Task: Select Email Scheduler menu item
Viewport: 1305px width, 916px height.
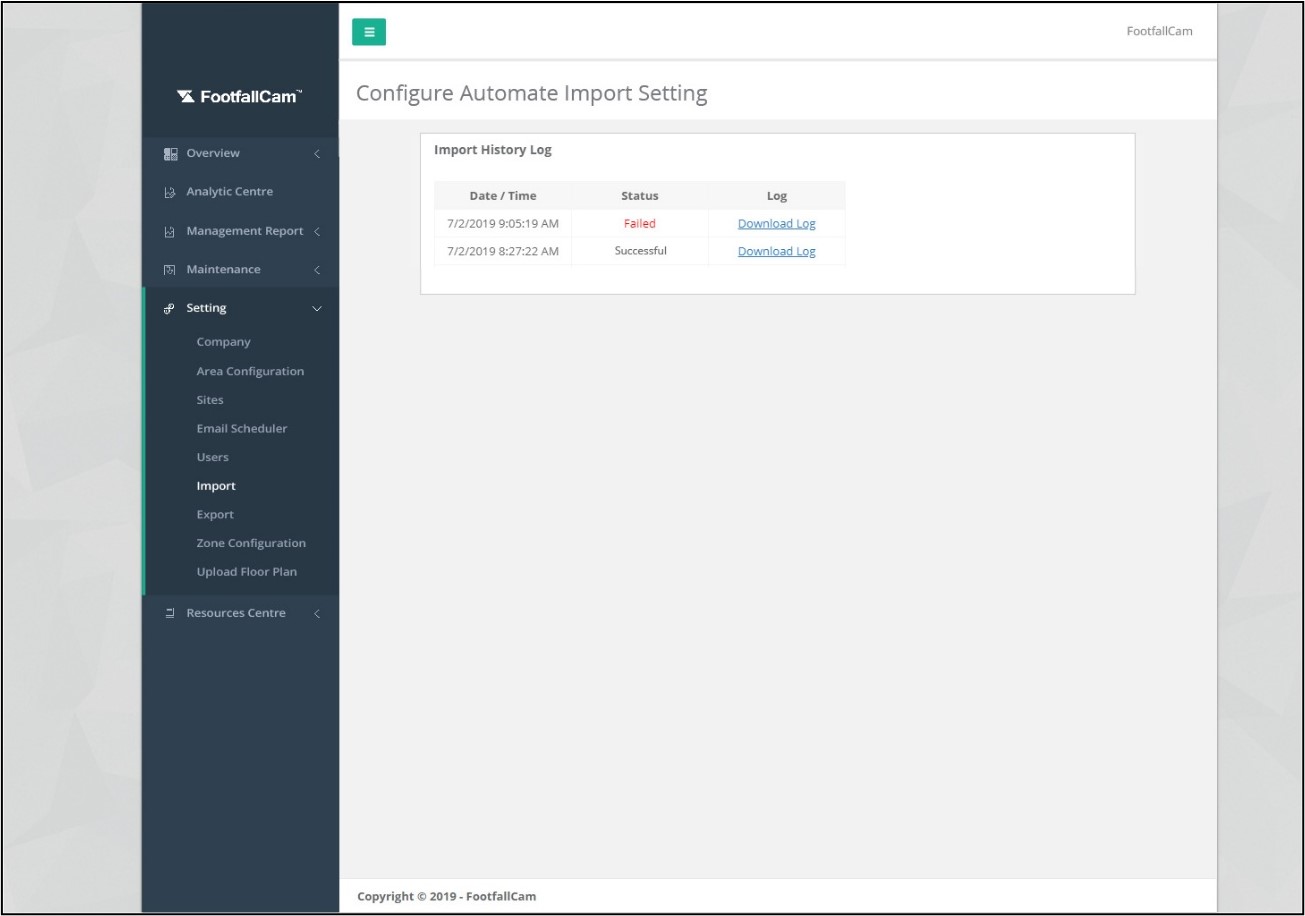Action: click(242, 428)
